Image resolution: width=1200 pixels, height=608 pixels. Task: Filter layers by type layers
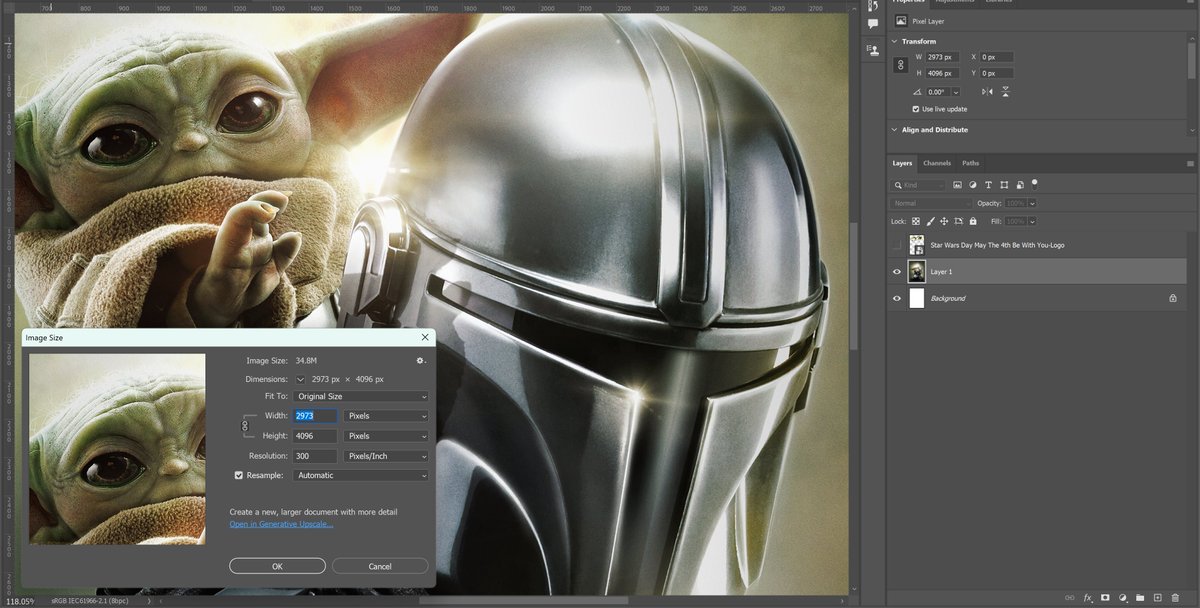click(988, 185)
